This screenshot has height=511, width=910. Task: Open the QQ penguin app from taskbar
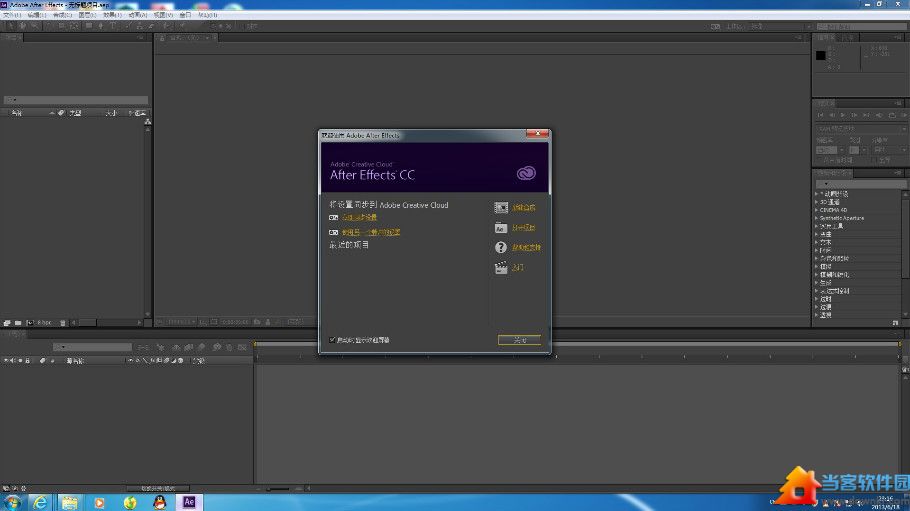(x=160, y=502)
